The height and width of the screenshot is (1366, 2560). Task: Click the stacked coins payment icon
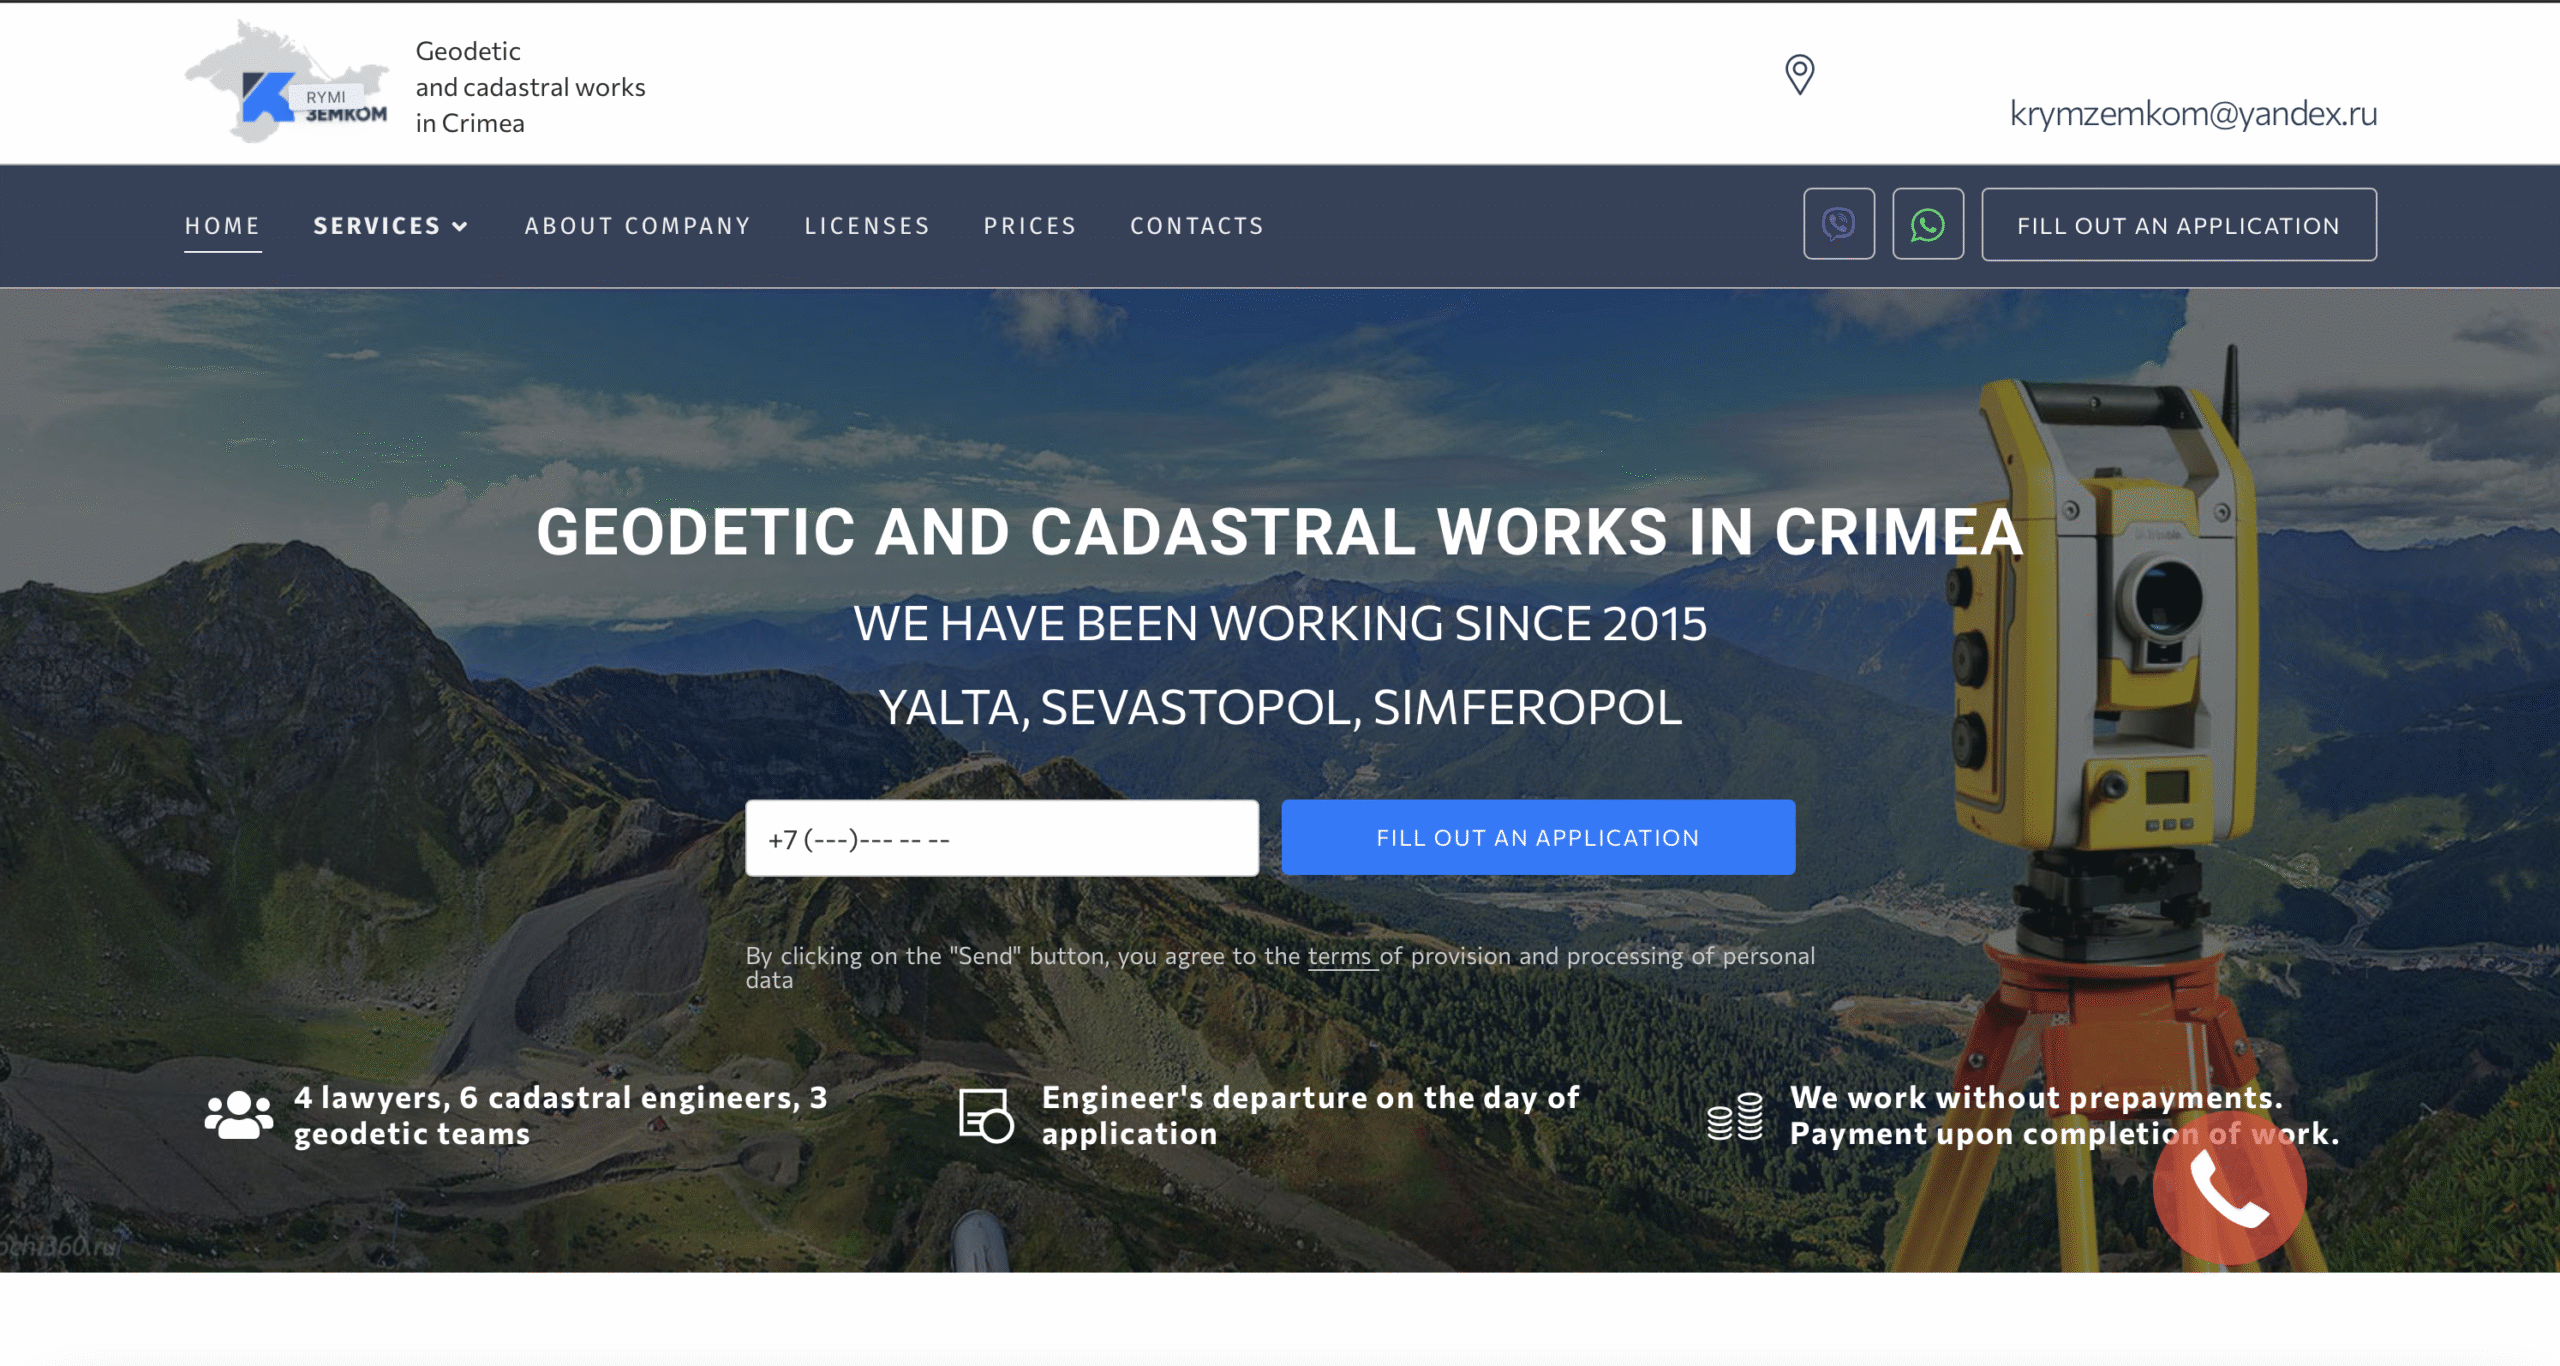[1735, 1115]
